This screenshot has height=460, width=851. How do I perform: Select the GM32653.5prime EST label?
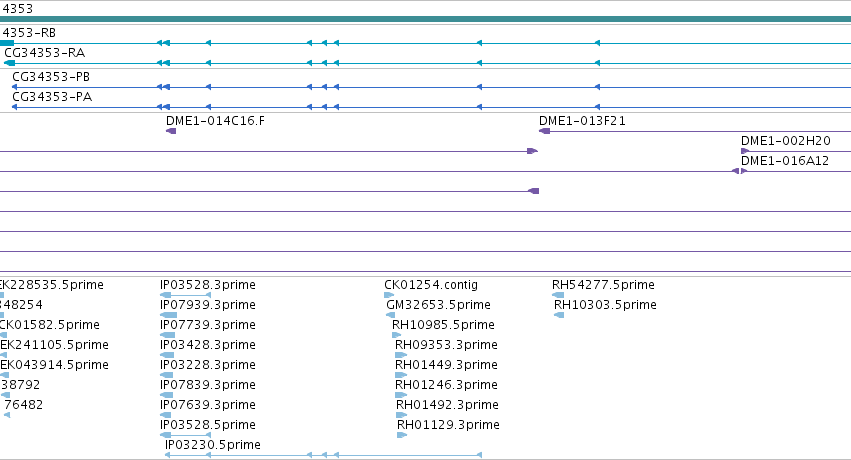pyautogui.click(x=439, y=305)
